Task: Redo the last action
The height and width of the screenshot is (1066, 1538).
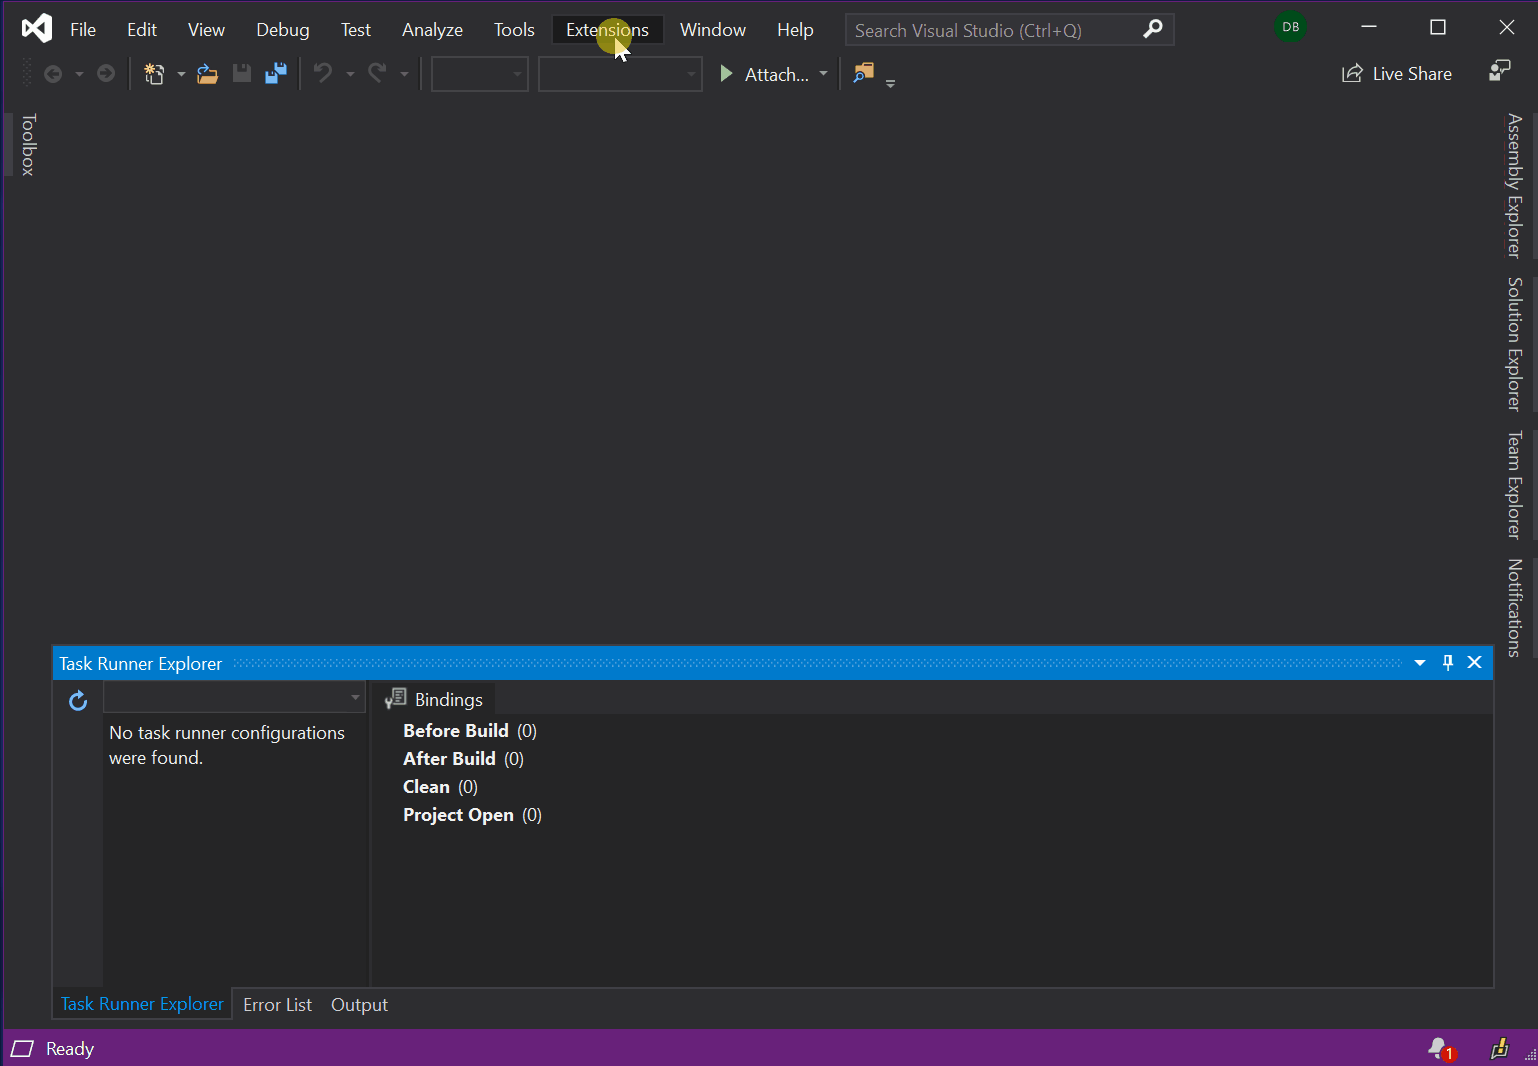Action: 377,73
